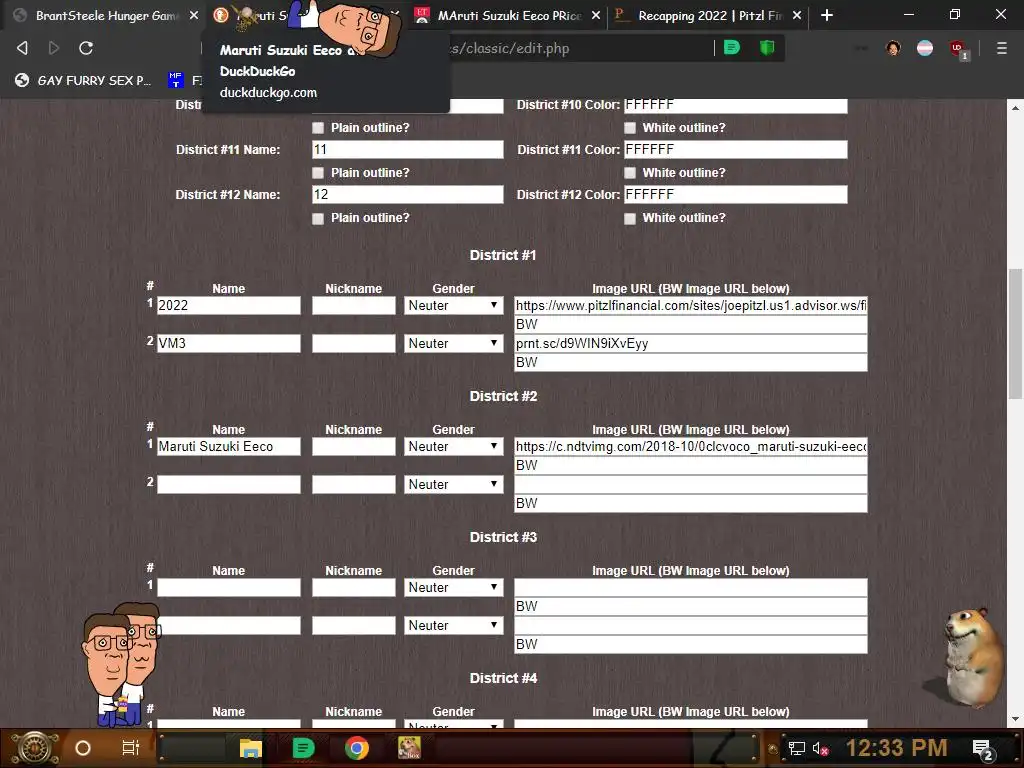Click the page vertical scrollbar thumb
Viewport: 1024px width, 768px height.
click(1015, 333)
